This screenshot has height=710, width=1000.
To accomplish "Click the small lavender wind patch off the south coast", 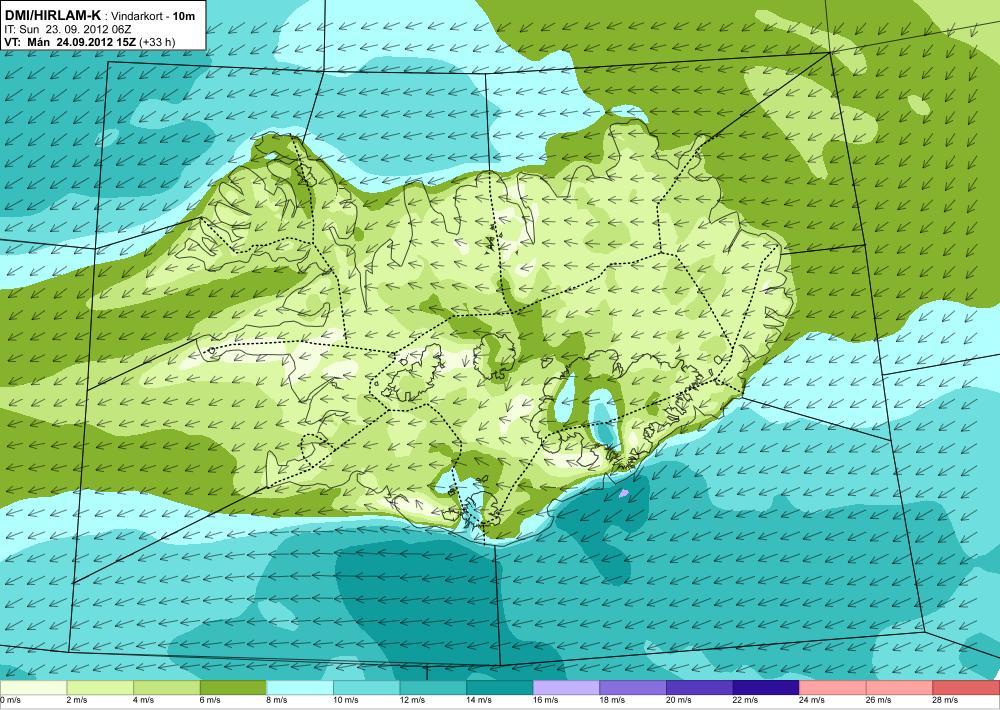I will [x=624, y=493].
